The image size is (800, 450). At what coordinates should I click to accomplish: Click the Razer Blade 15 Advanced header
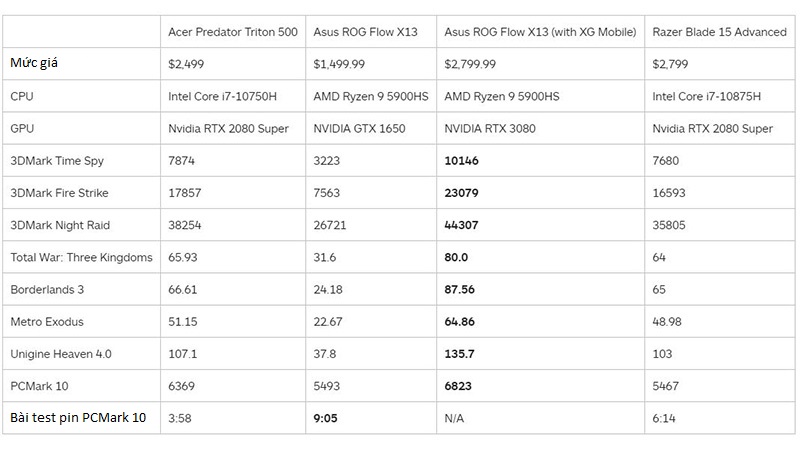pyautogui.click(x=719, y=32)
